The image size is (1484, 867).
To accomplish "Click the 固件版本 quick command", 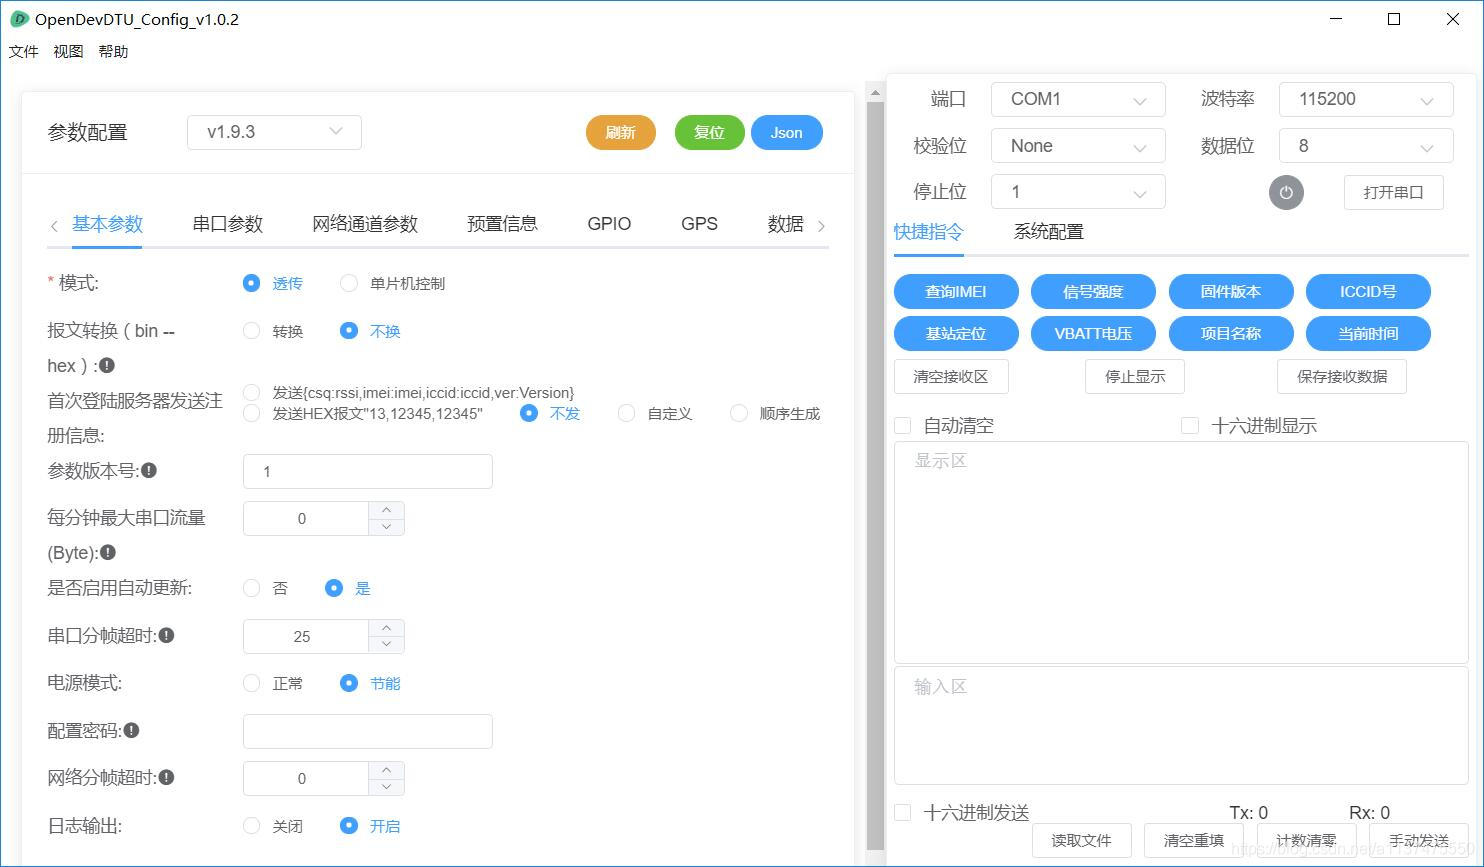I will (x=1231, y=291).
